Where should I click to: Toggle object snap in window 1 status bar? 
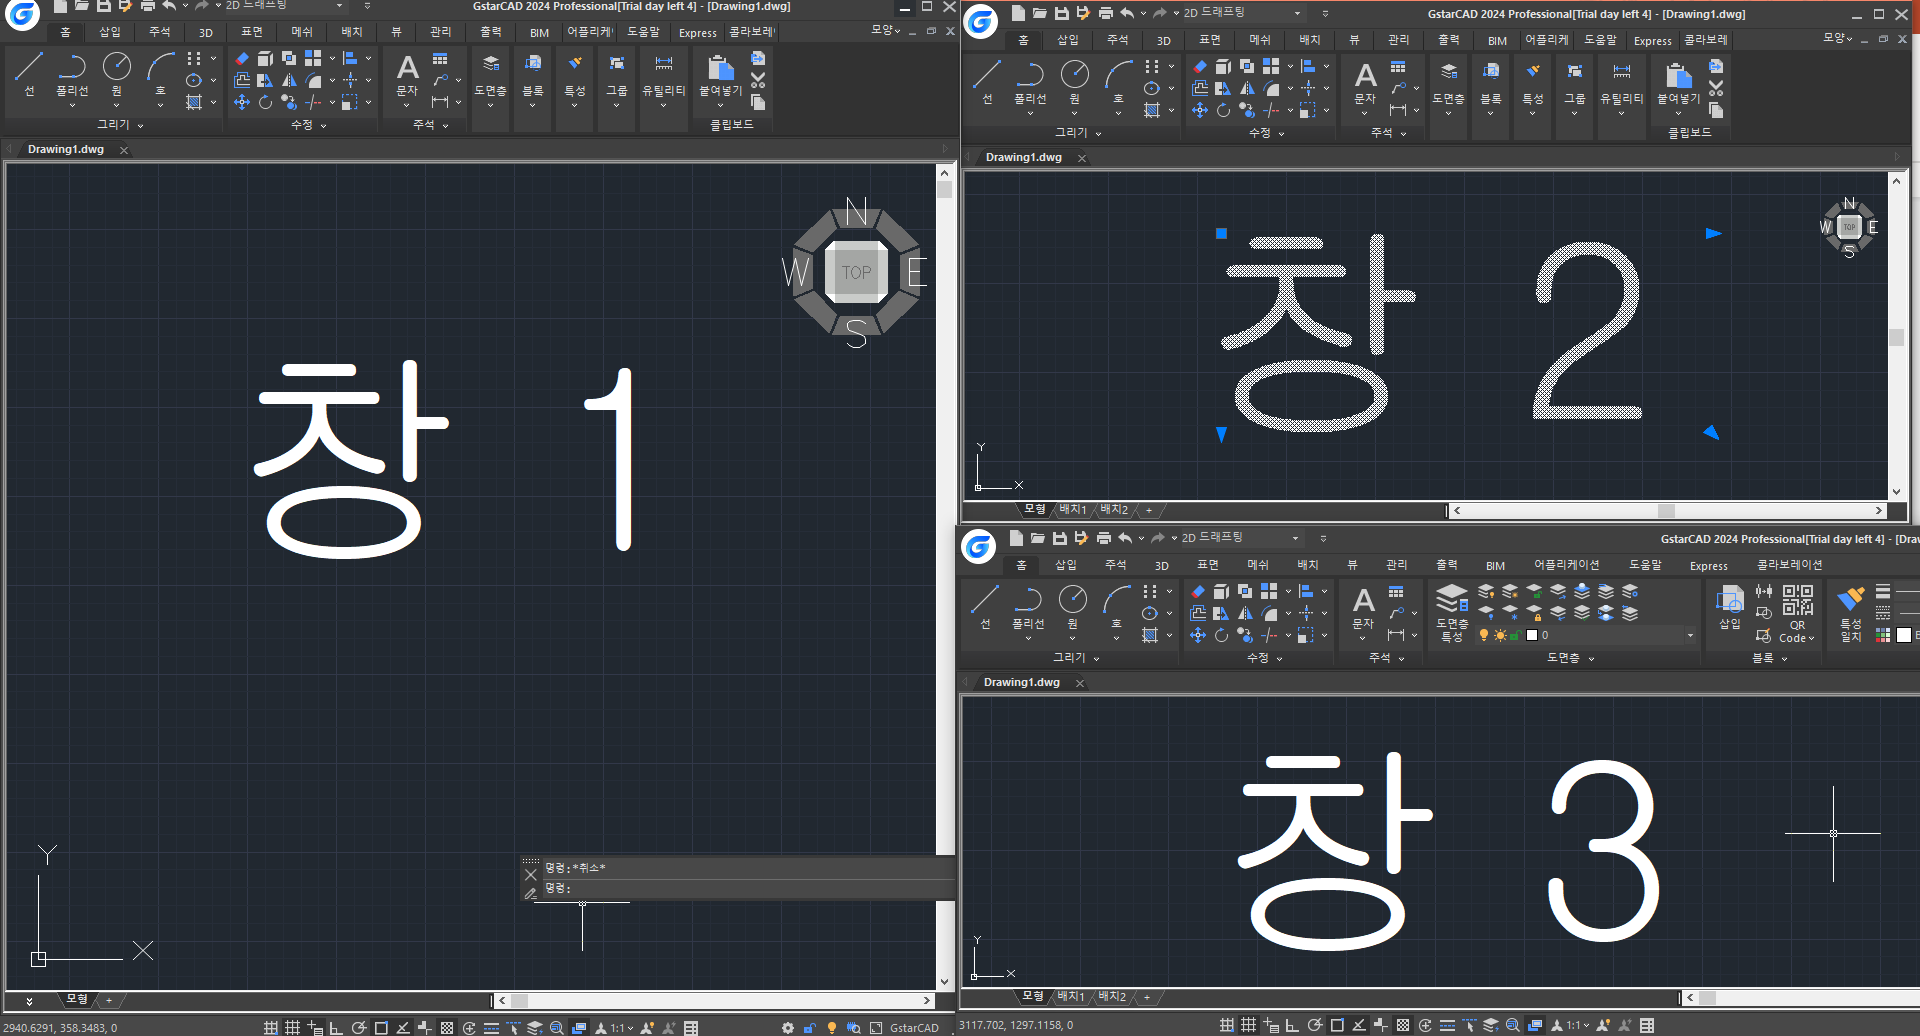click(381, 1027)
